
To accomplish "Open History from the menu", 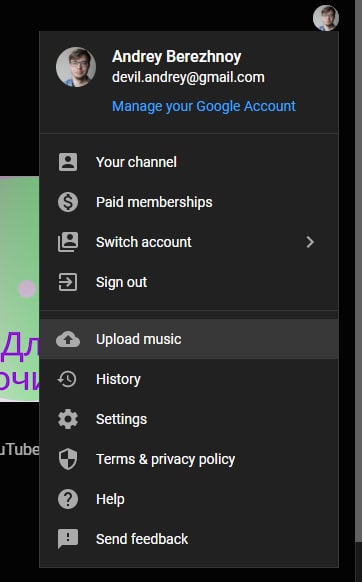I will point(189,379).
